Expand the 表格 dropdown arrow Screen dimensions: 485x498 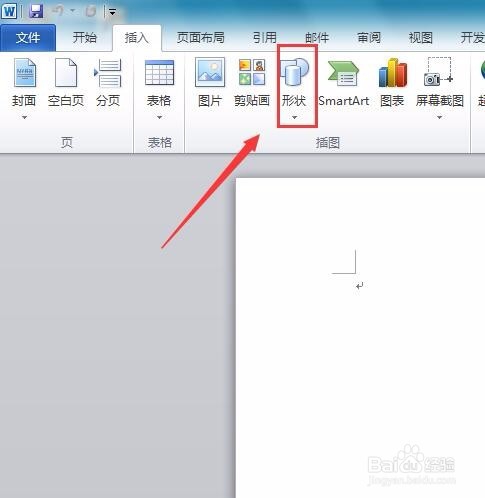tap(159, 117)
